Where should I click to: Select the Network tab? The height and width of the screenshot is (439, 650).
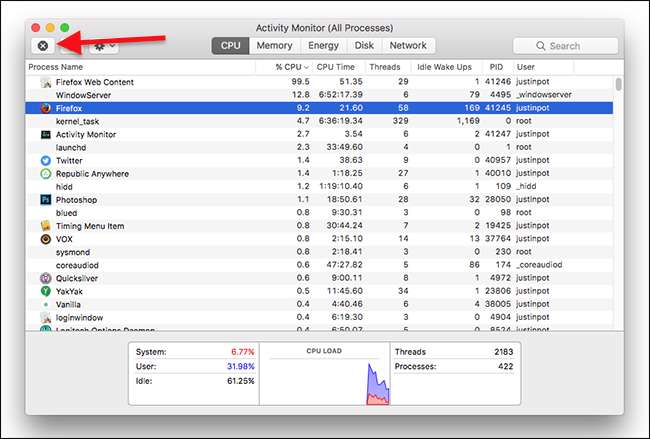[408, 46]
